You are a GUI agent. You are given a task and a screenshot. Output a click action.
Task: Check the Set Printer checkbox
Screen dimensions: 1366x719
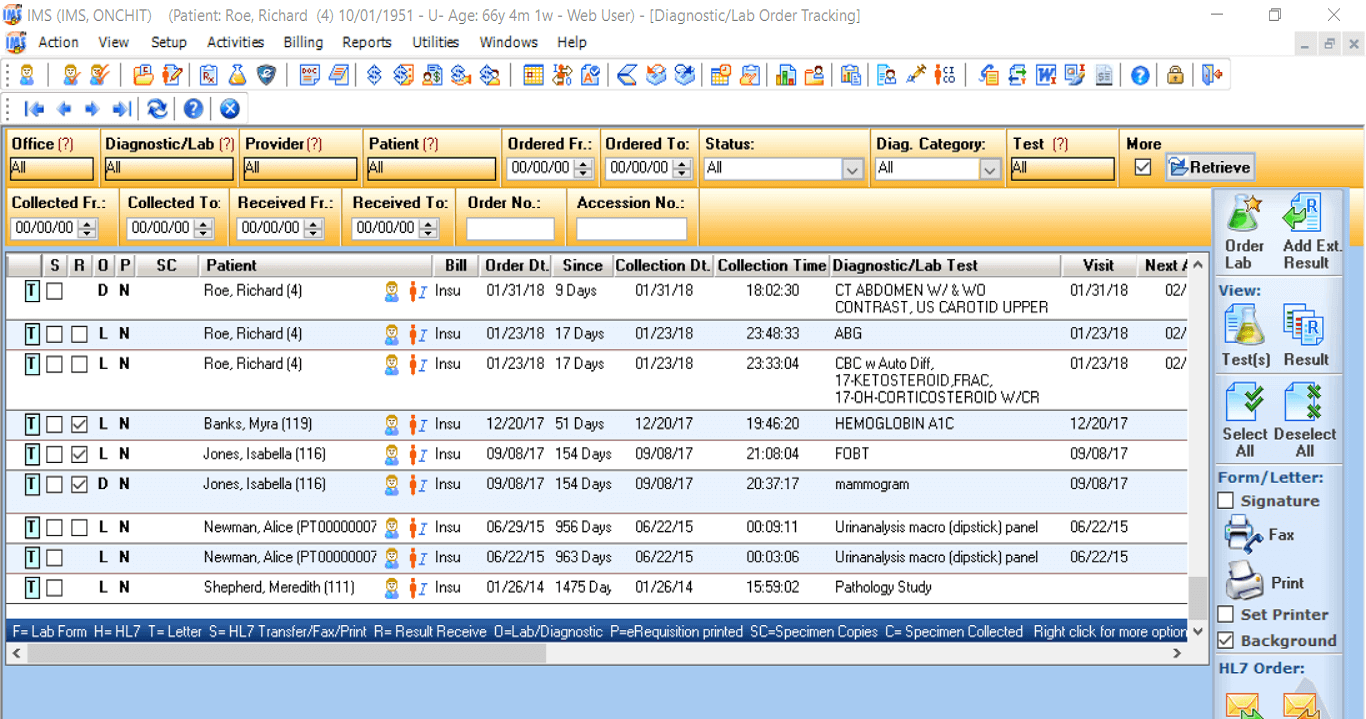1225,616
